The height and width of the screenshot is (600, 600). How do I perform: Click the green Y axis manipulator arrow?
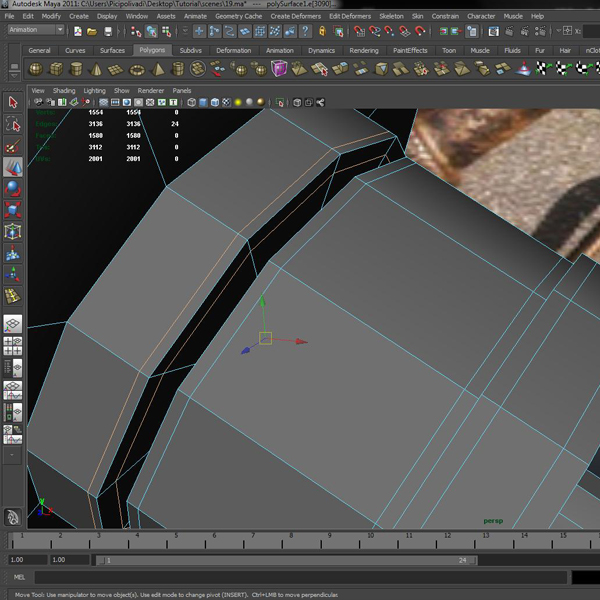point(262,301)
